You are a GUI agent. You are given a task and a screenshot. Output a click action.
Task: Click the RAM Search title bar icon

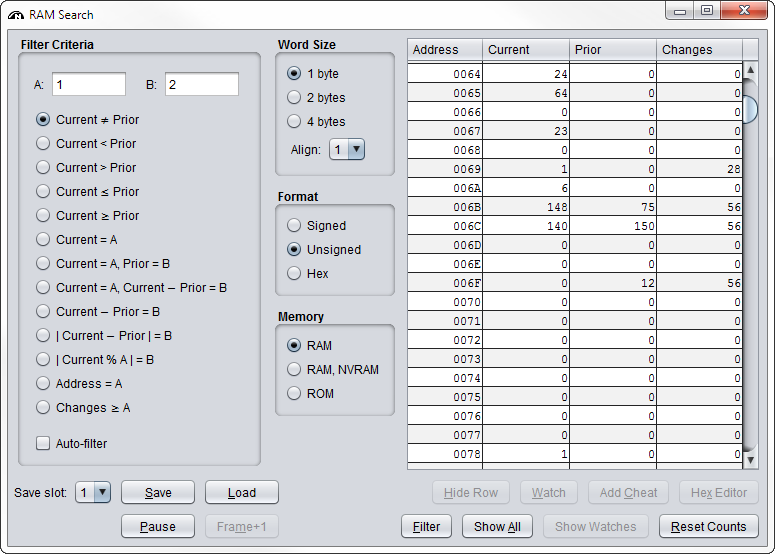(x=15, y=15)
